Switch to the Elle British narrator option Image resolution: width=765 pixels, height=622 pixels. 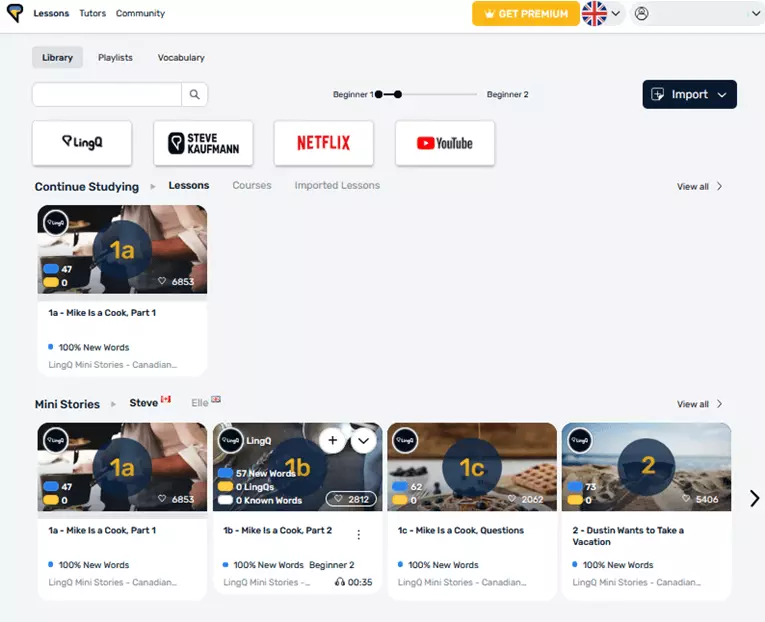[205, 402]
